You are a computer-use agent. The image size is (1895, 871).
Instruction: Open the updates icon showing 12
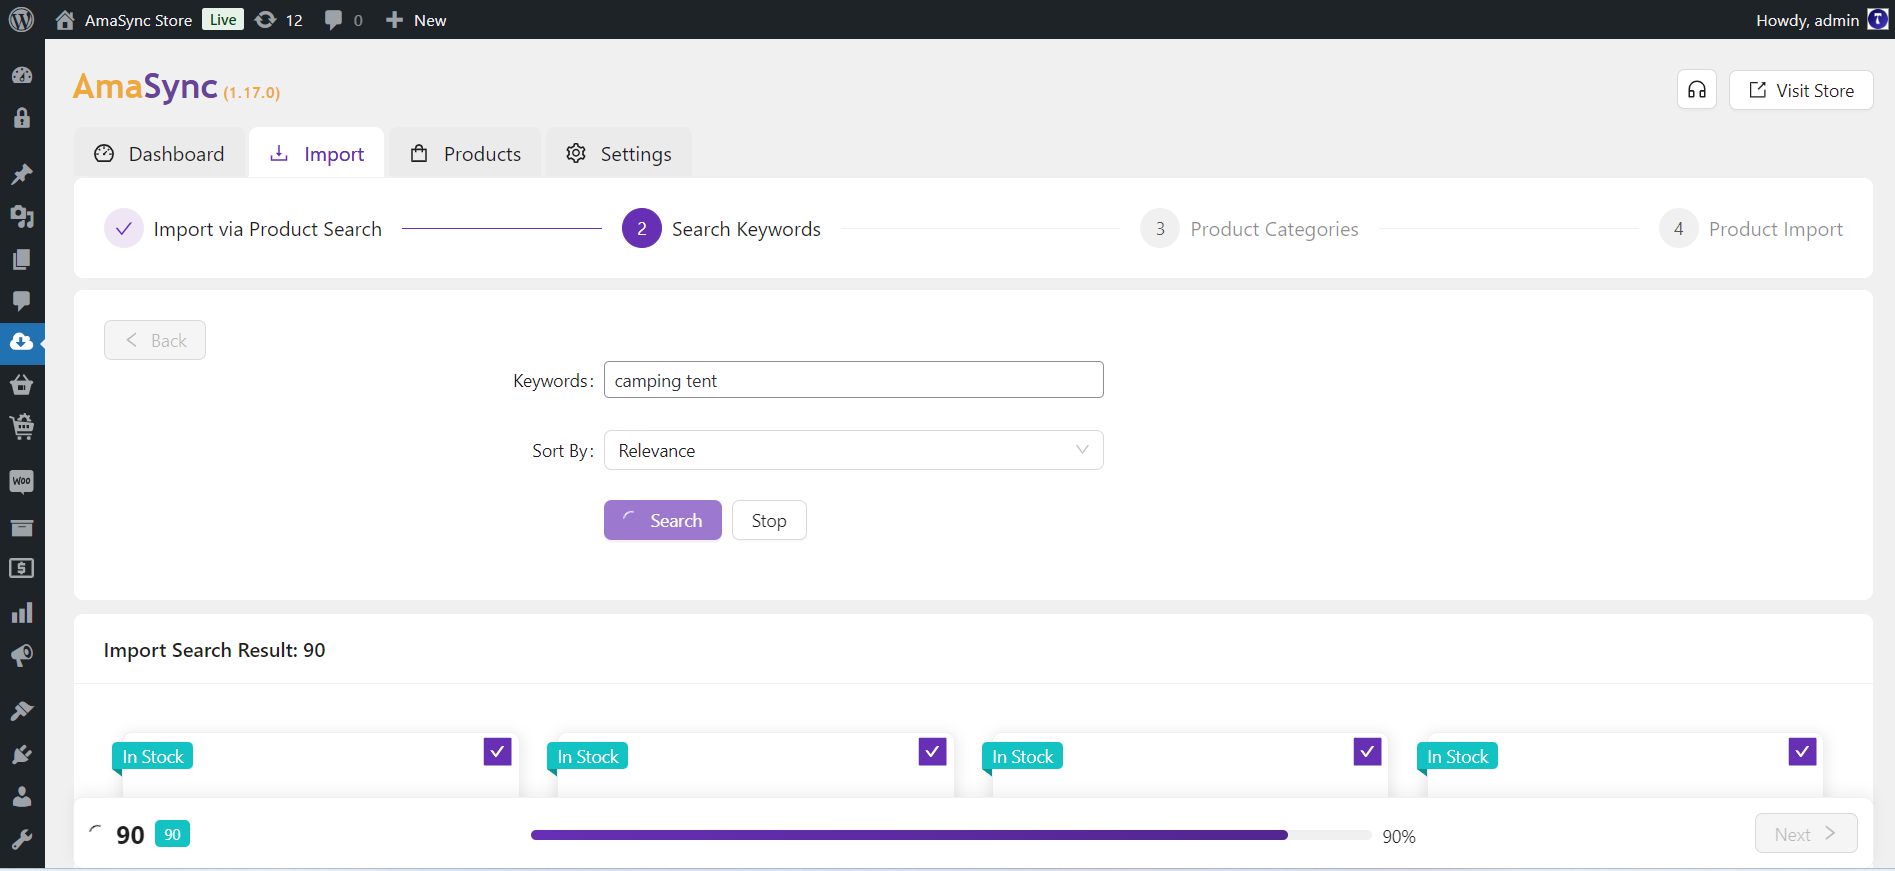coord(265,20)
